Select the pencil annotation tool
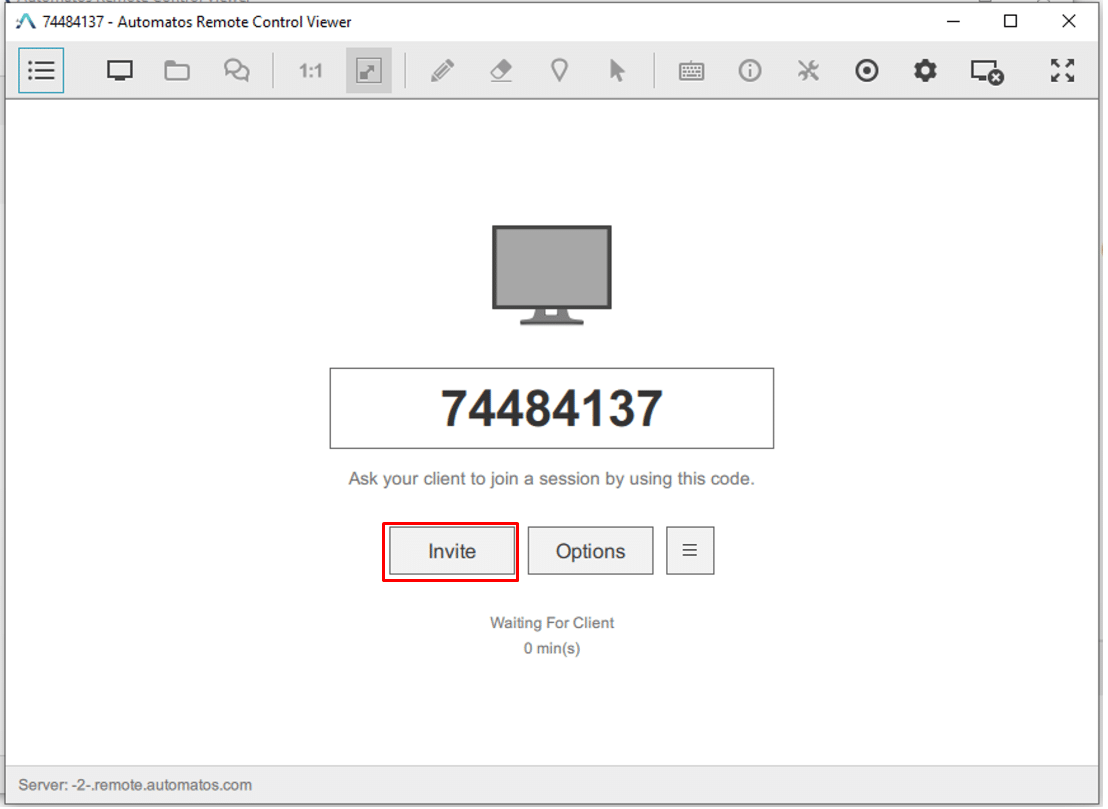 (442, 70)
